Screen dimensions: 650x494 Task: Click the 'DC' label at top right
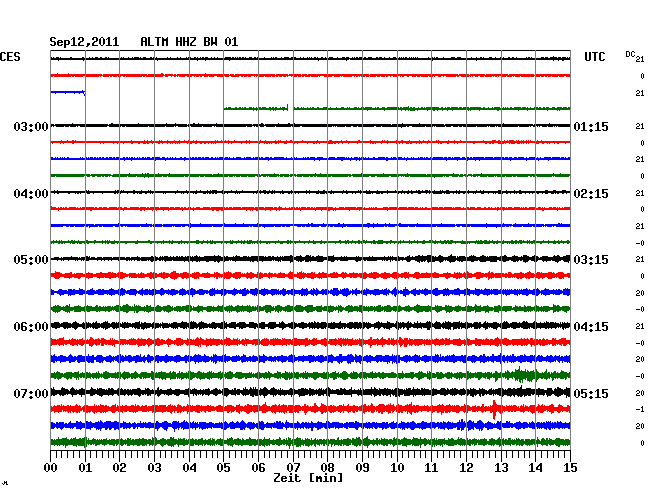pos(630,54)
